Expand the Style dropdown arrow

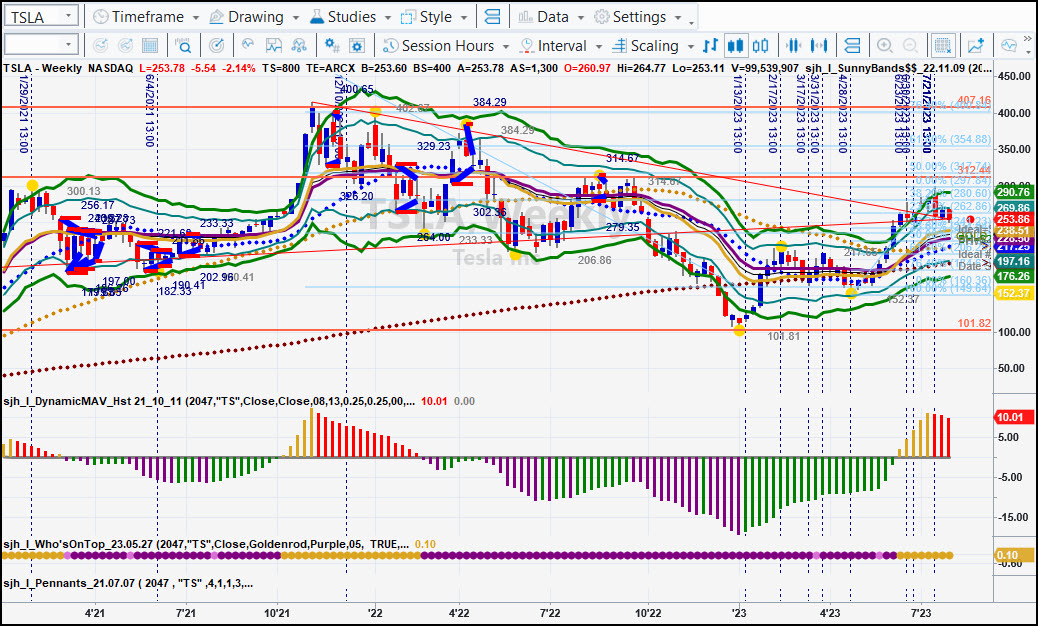click(464, 18)
